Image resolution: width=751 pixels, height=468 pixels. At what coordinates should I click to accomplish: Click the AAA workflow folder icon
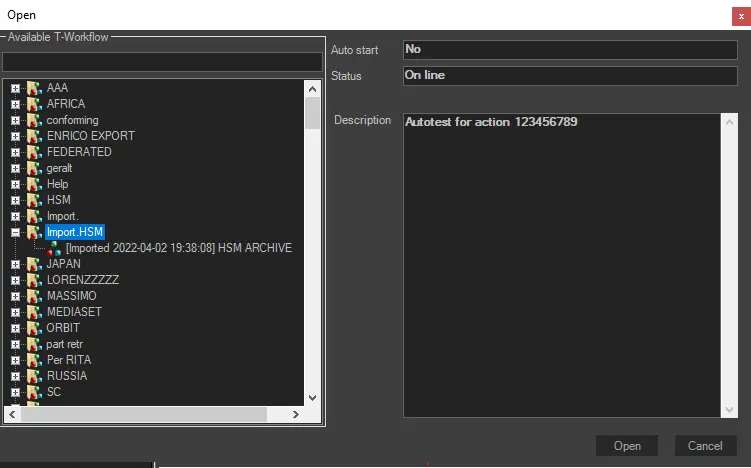[34, 88]
